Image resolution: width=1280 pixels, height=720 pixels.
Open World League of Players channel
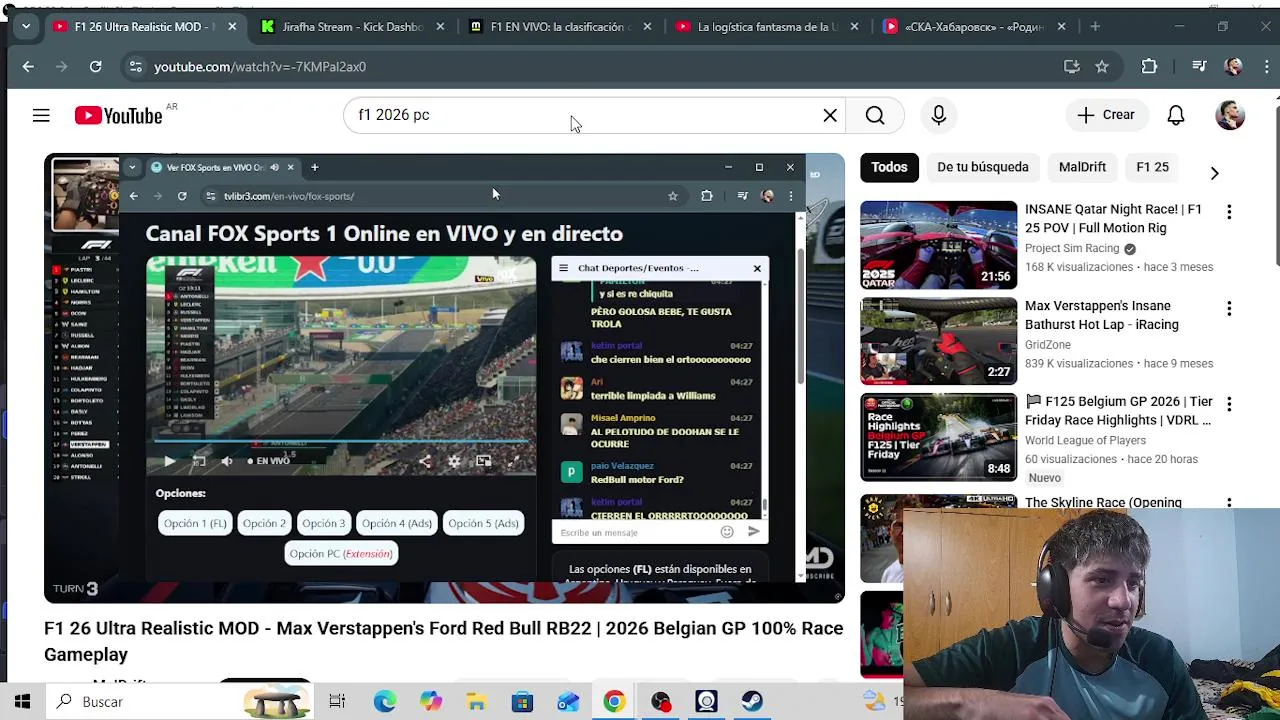pos(1085,440)
